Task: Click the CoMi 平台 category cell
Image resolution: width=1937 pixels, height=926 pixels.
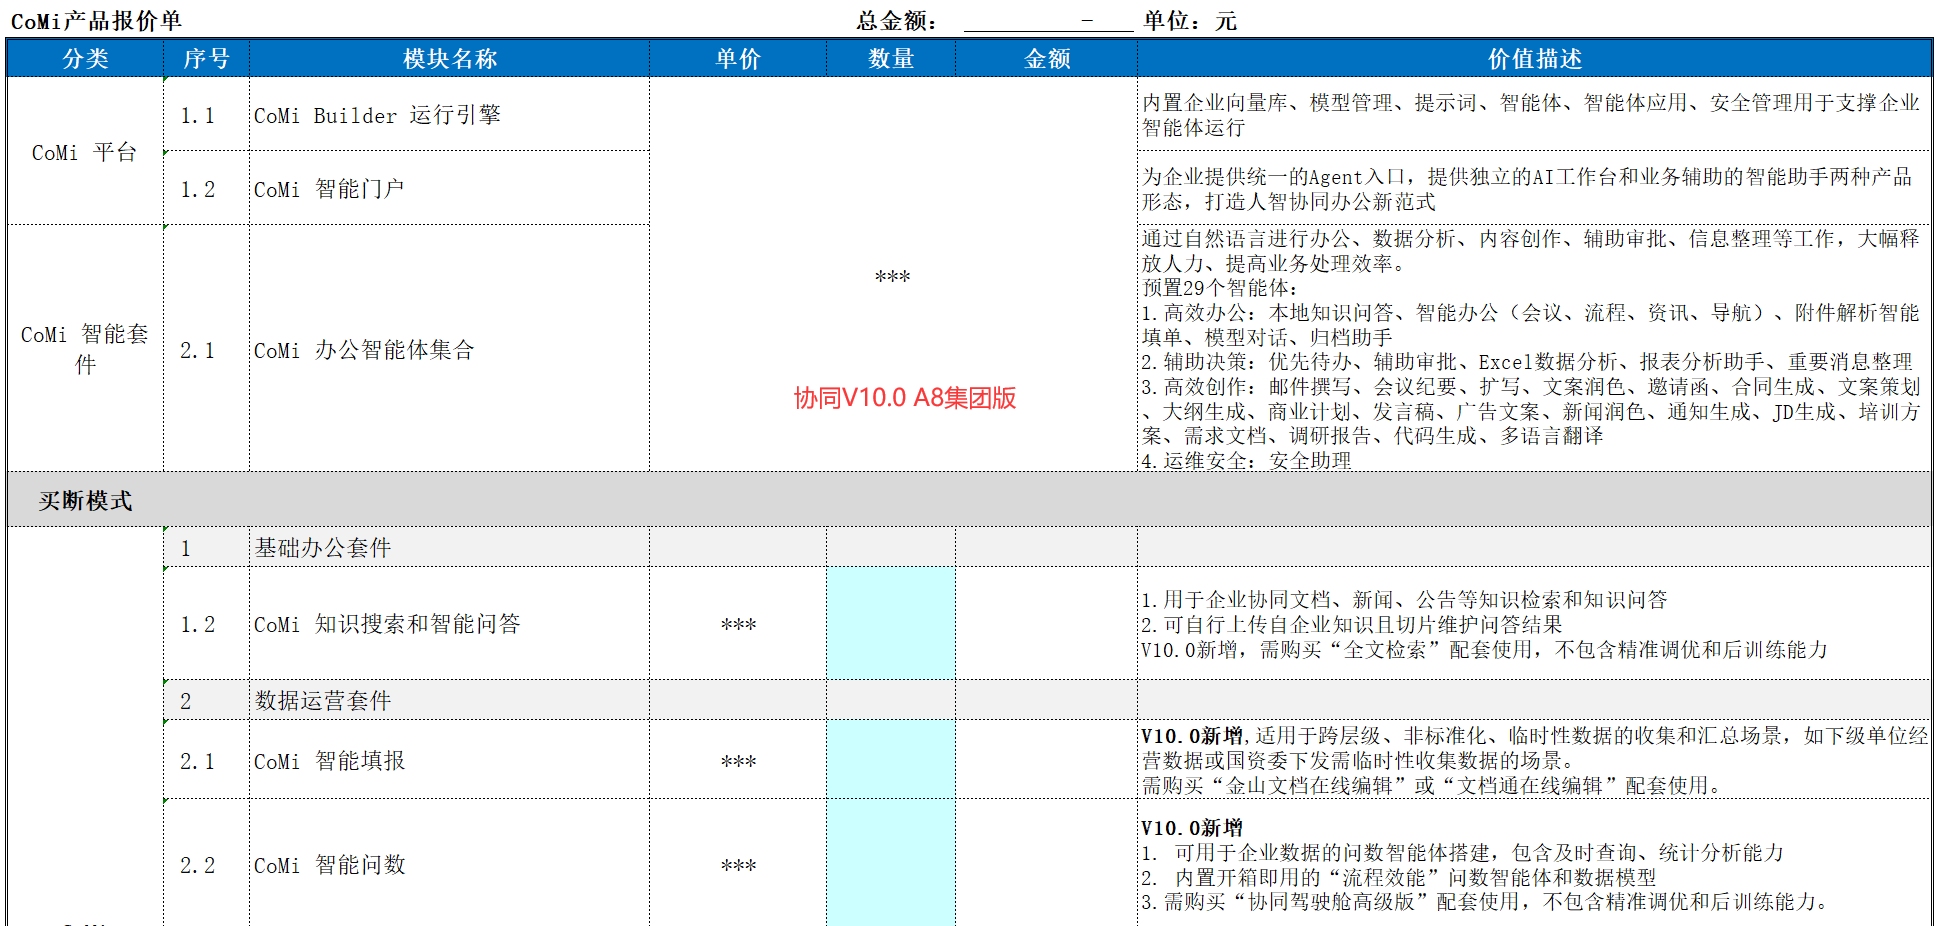Action: [85, 152]
